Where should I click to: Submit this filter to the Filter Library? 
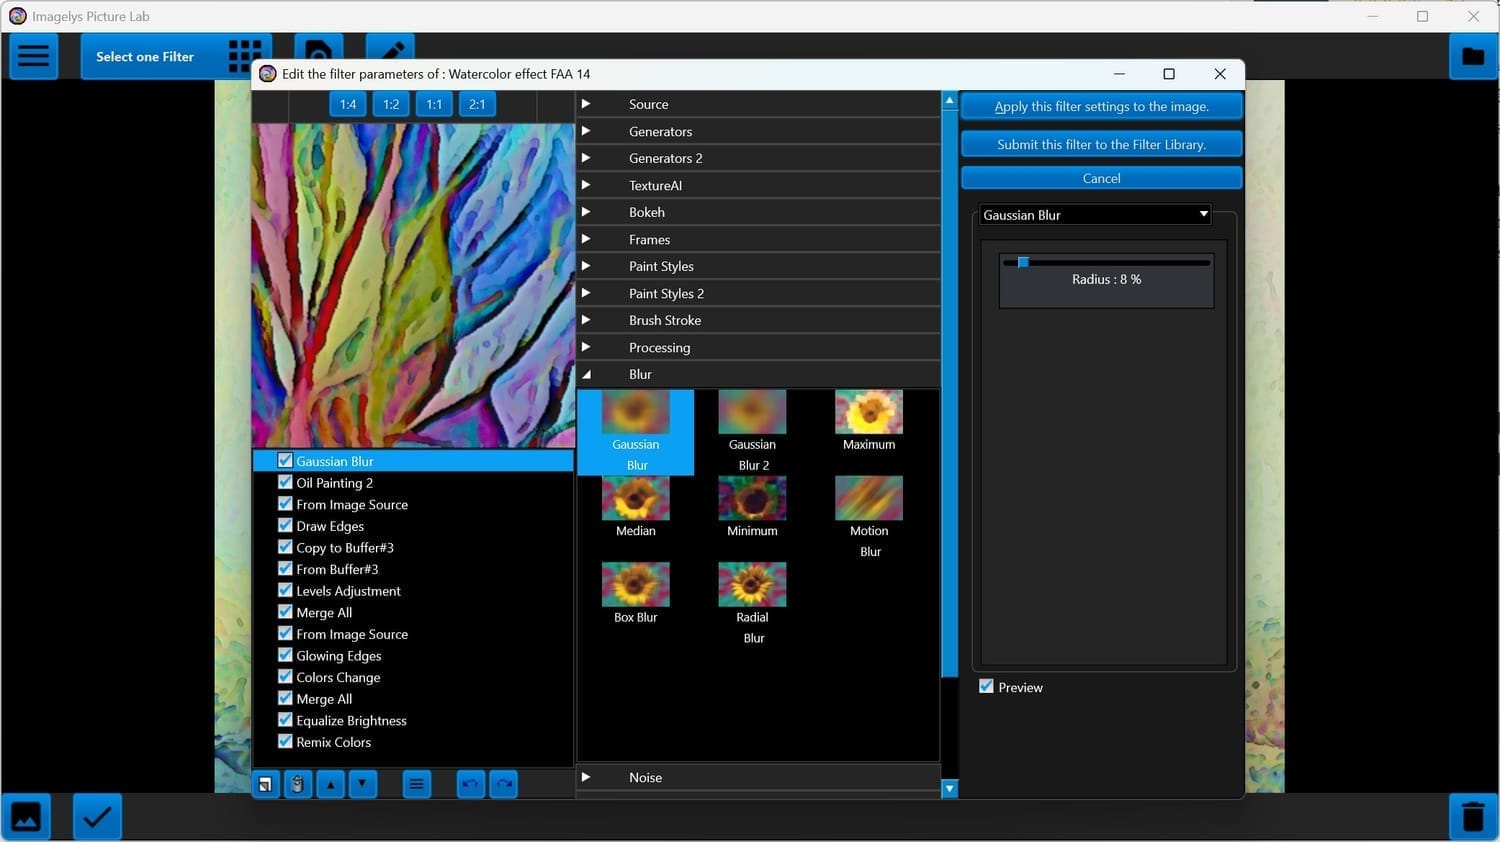click(x=1101, y=144)
